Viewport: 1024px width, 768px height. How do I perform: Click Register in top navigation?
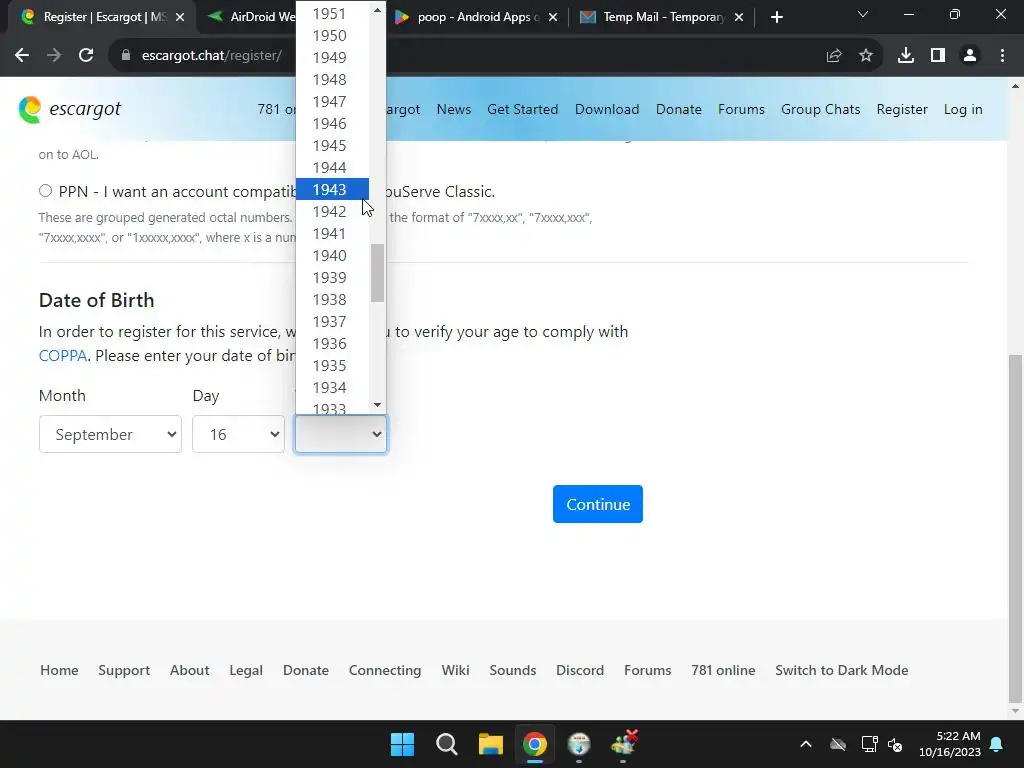pyautogui.click(x=902, y=110)
